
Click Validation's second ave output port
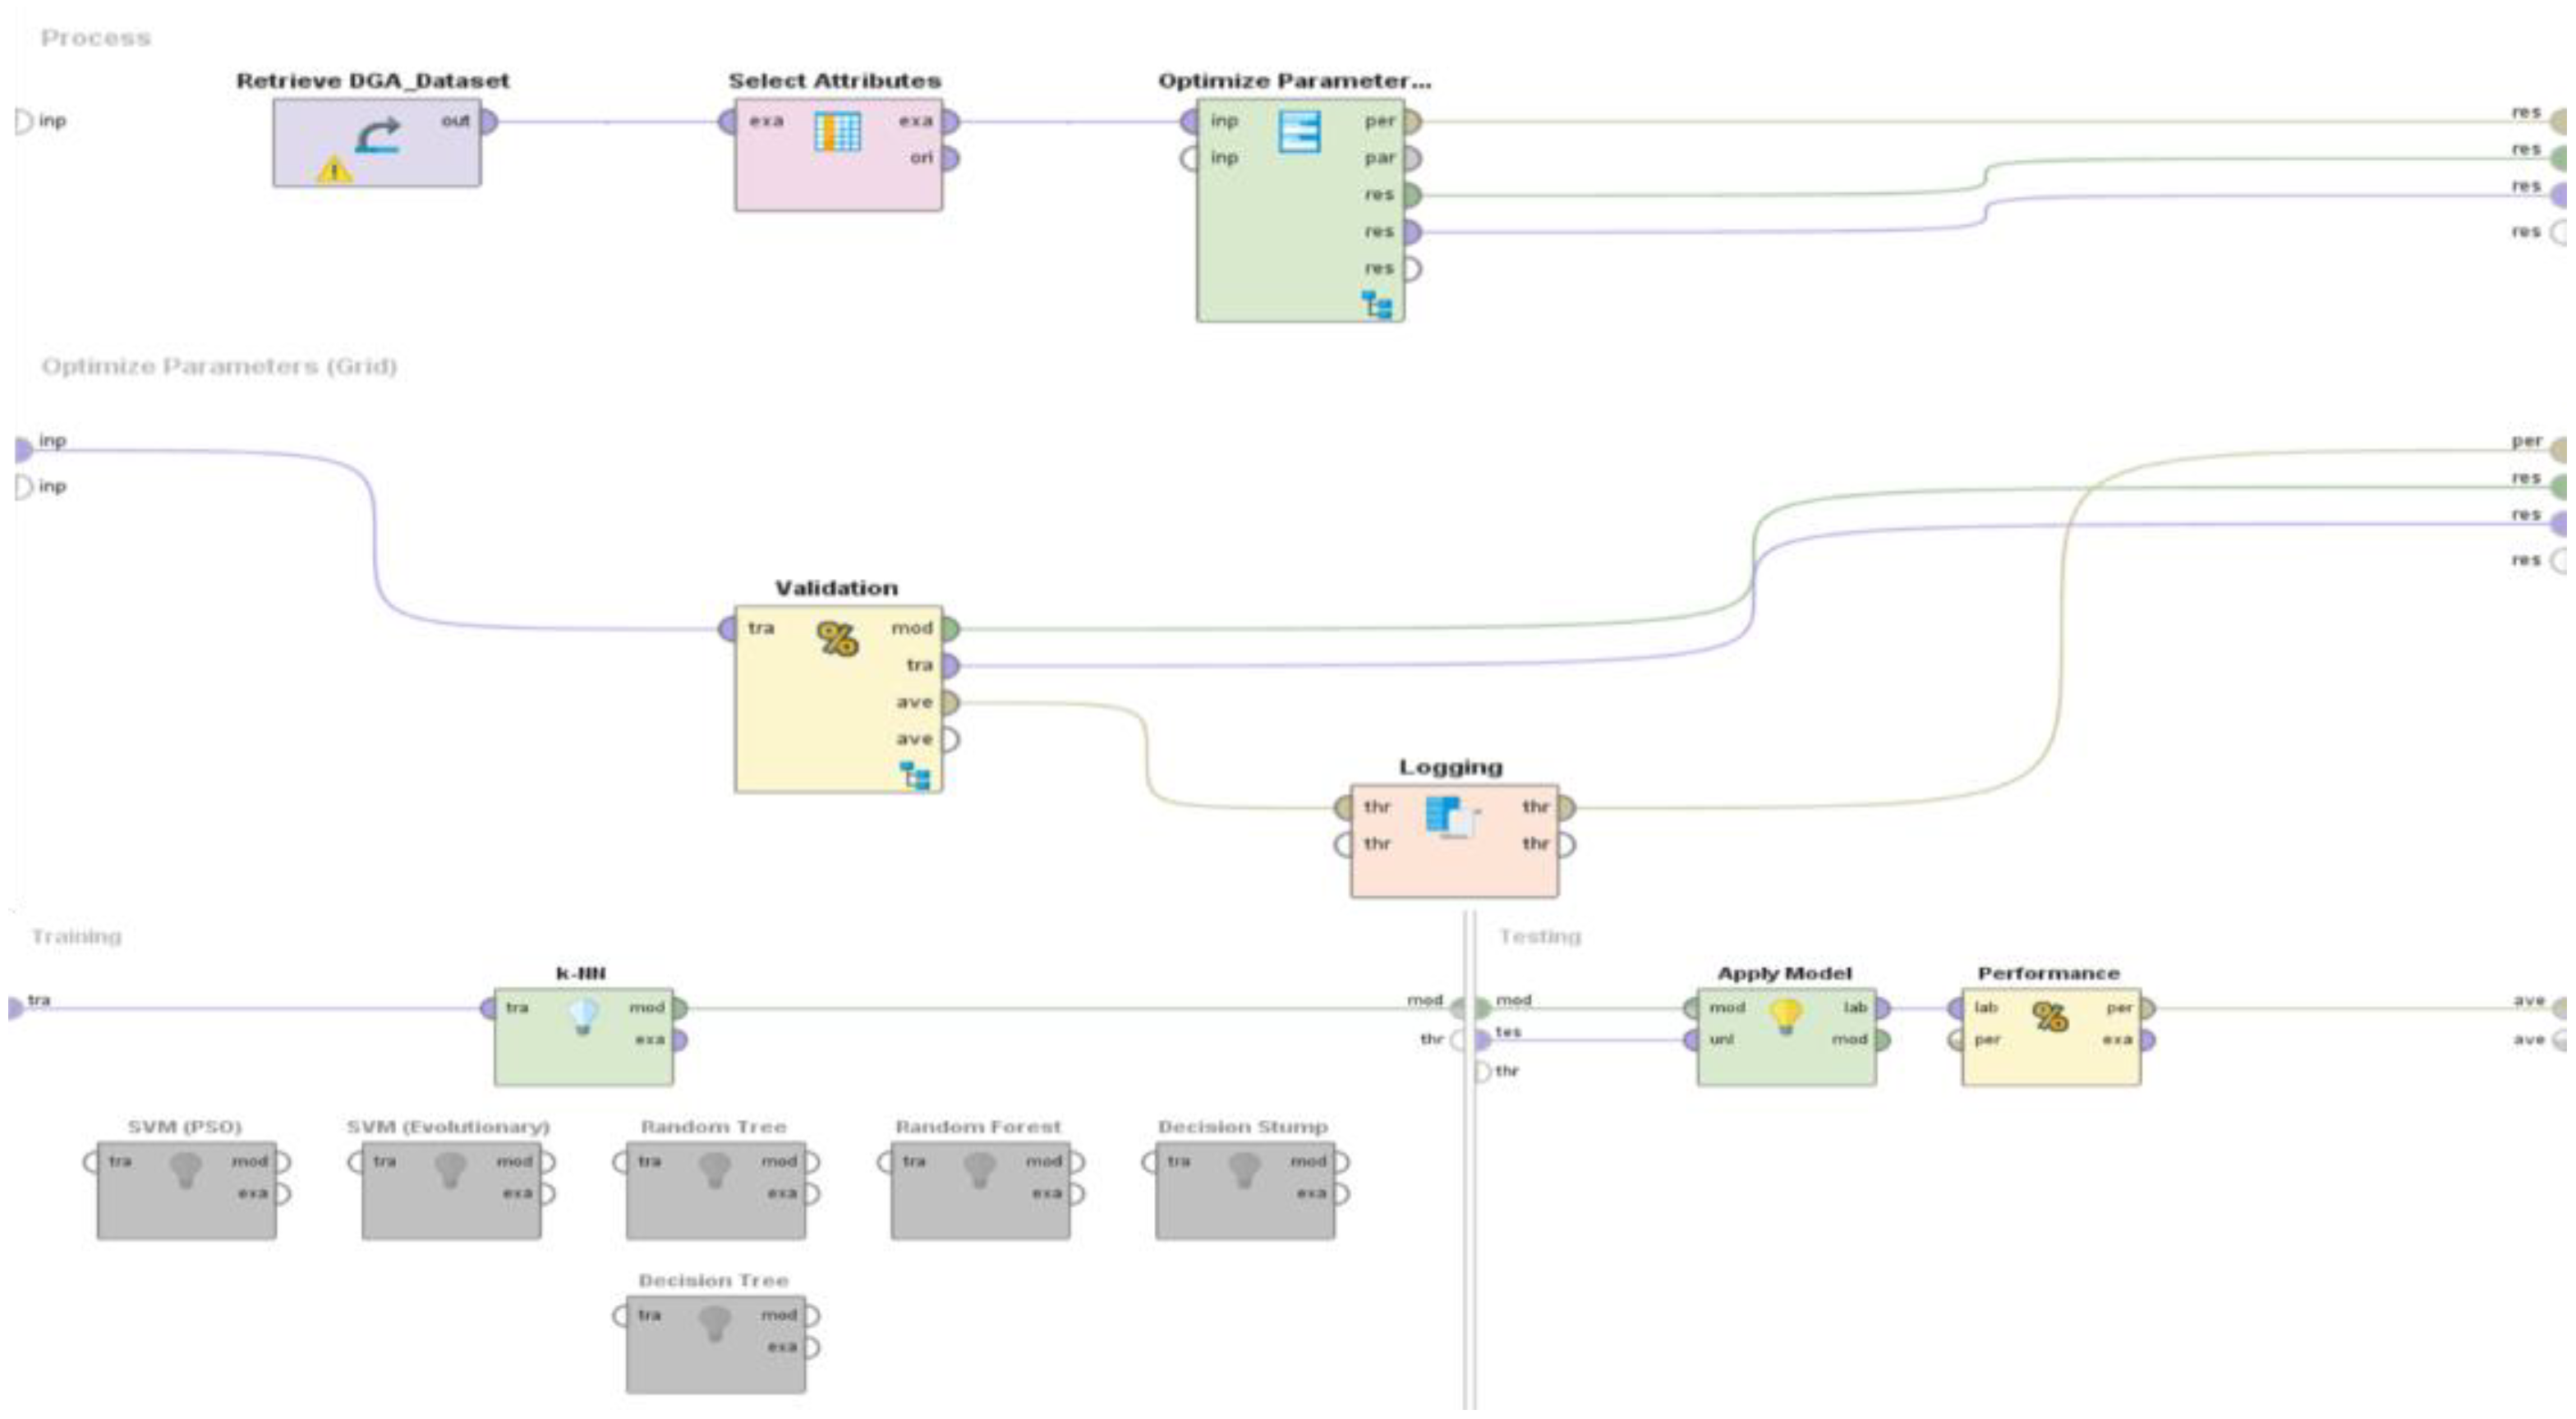pyautogui.click(x=950, y=739)
